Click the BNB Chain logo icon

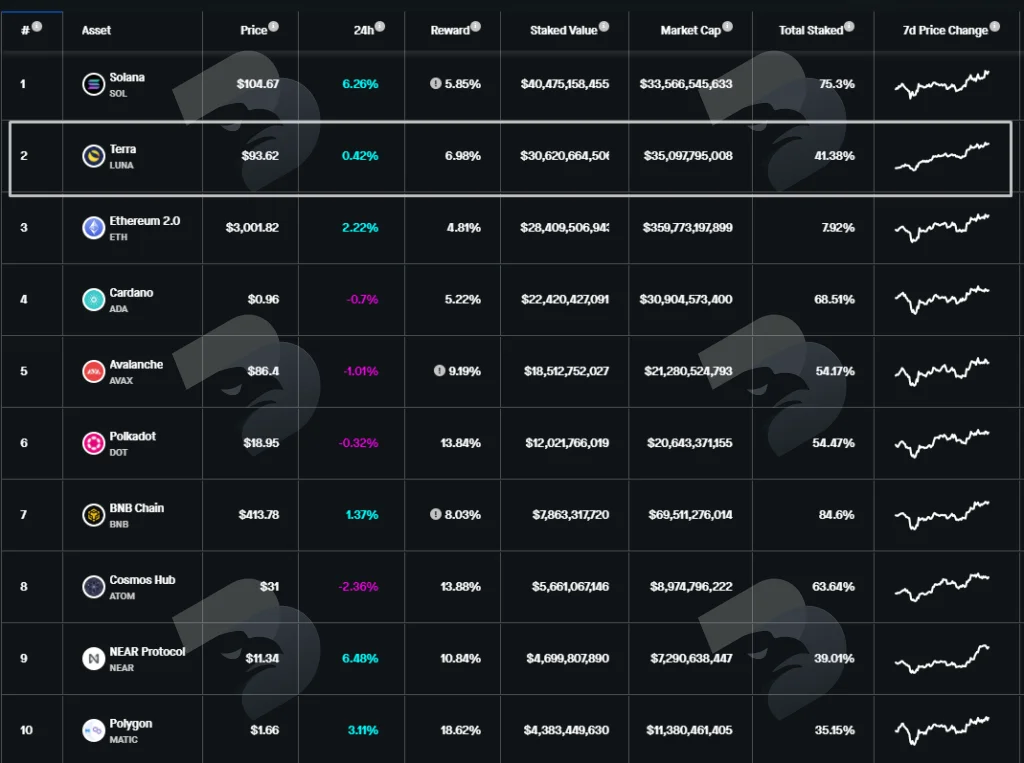[x=93, y=515]
